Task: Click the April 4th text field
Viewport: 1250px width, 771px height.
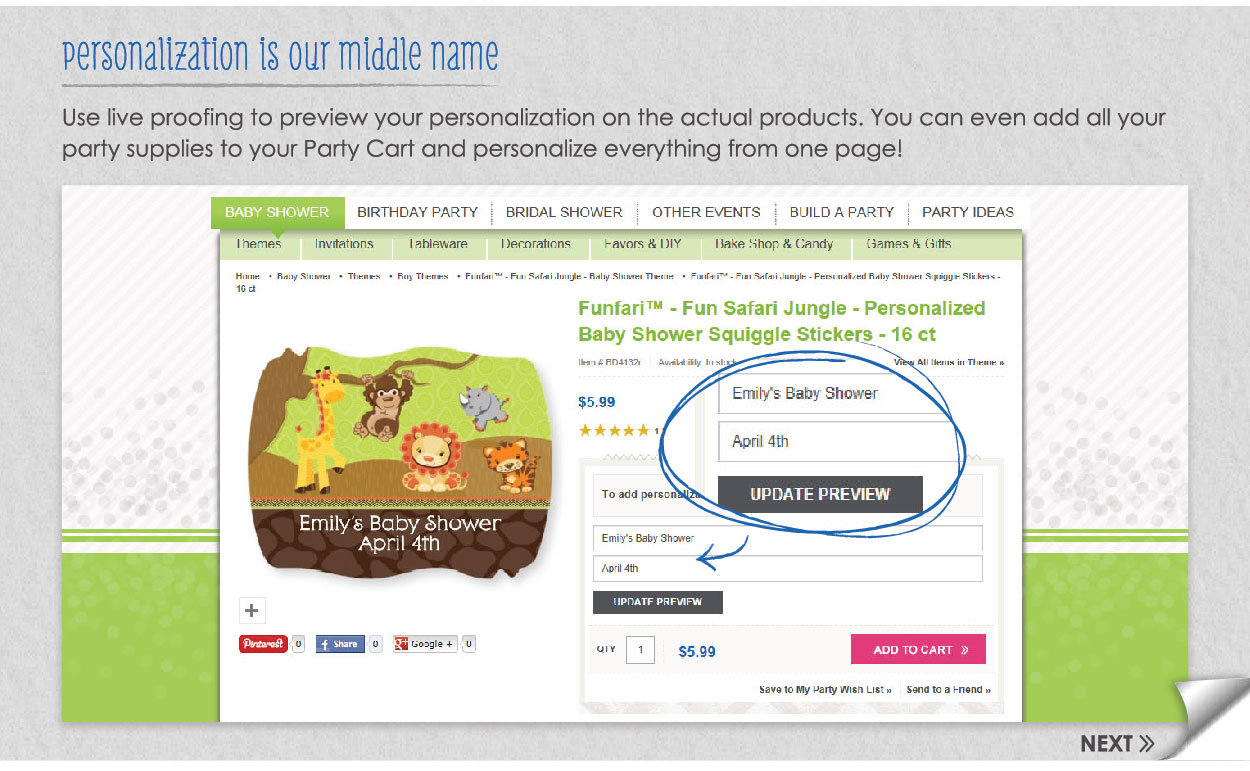Action: [x=788, y=568]
